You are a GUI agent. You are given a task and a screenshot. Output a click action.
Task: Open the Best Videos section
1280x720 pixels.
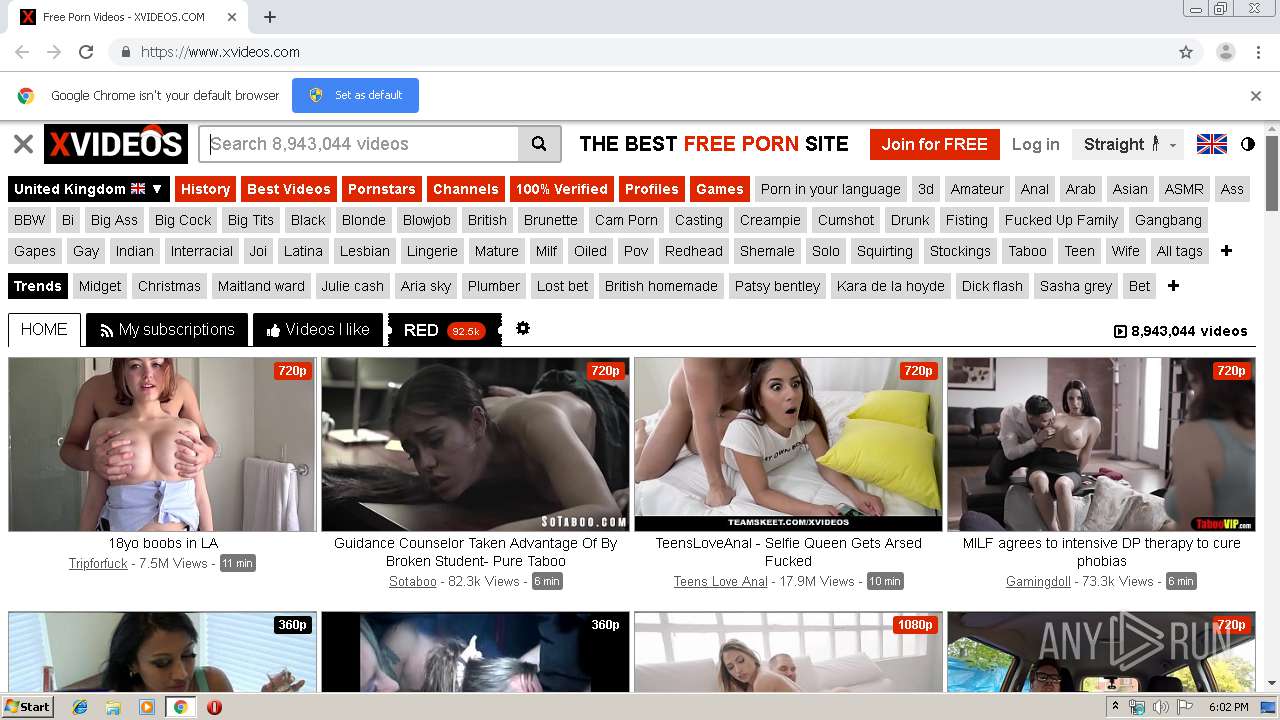coord(289,189)
